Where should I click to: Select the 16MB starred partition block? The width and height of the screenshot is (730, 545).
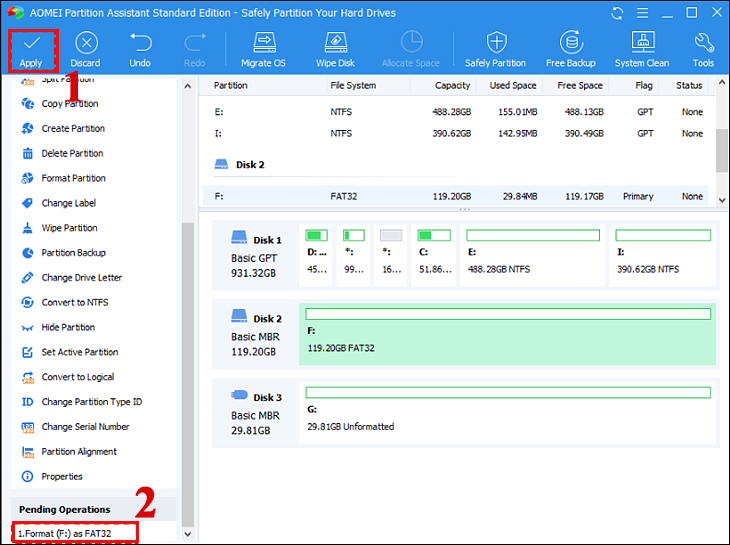click(391, 255)
